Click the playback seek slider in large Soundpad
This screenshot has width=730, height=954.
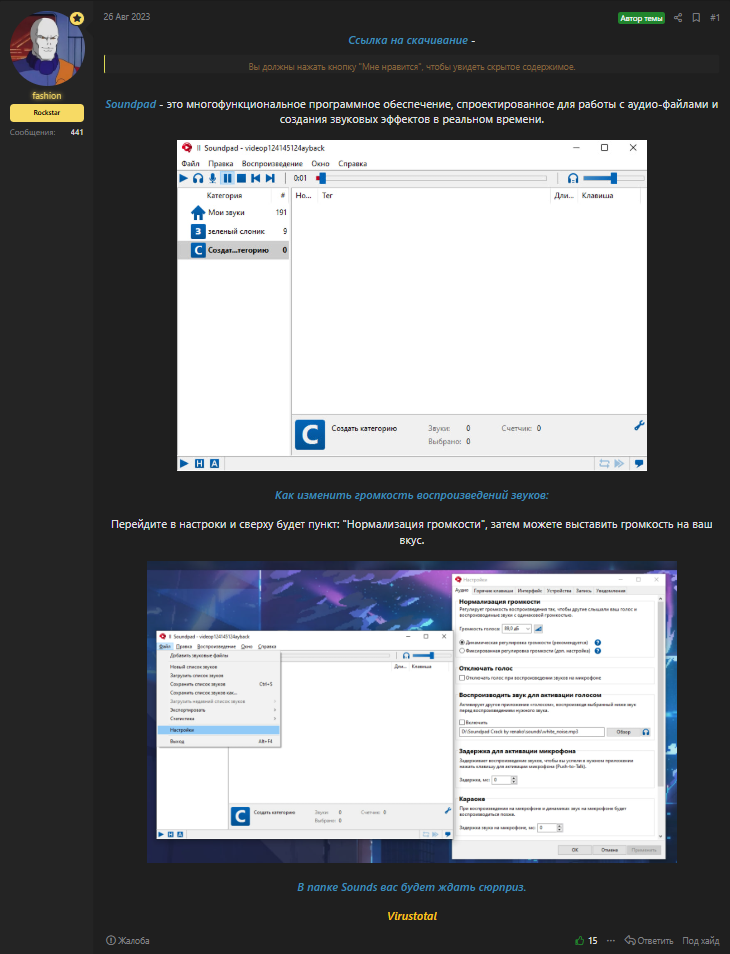(x=432, y=178)
